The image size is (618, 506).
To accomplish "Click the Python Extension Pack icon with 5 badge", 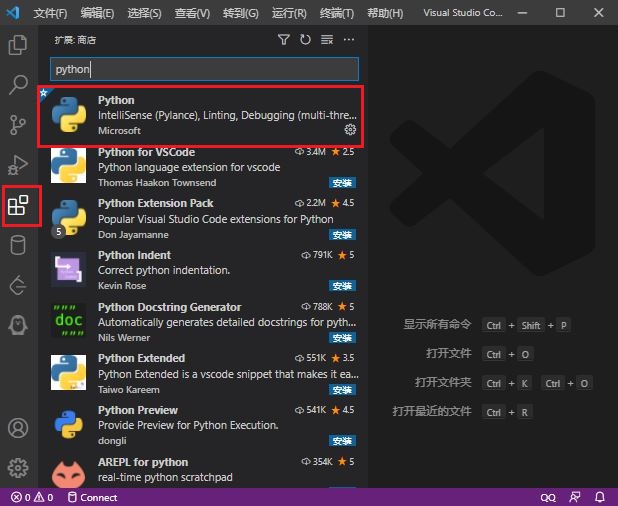I will (69, 218).
